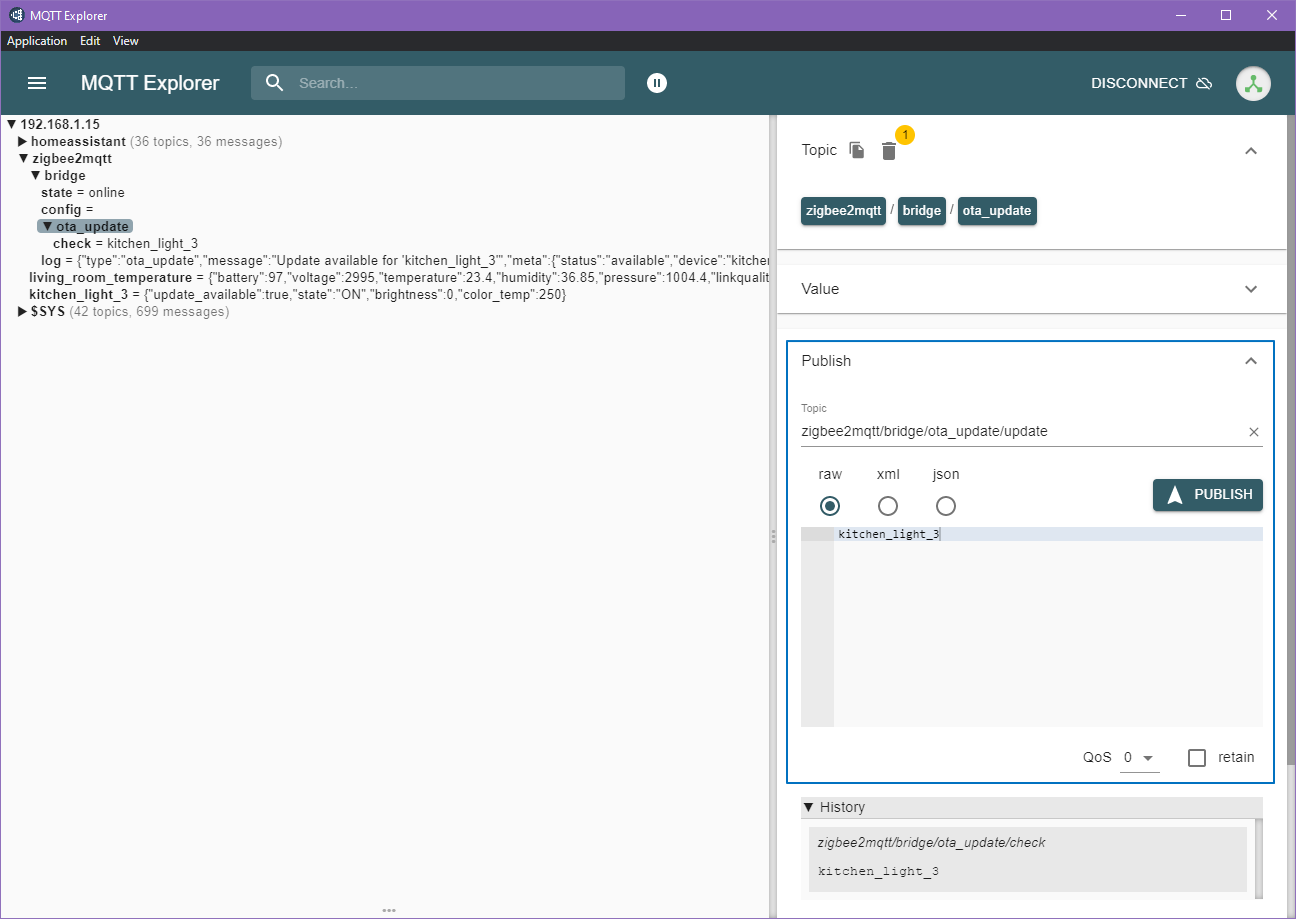
Task: Pause updates with the pause button
Action: tap(656, 83)
